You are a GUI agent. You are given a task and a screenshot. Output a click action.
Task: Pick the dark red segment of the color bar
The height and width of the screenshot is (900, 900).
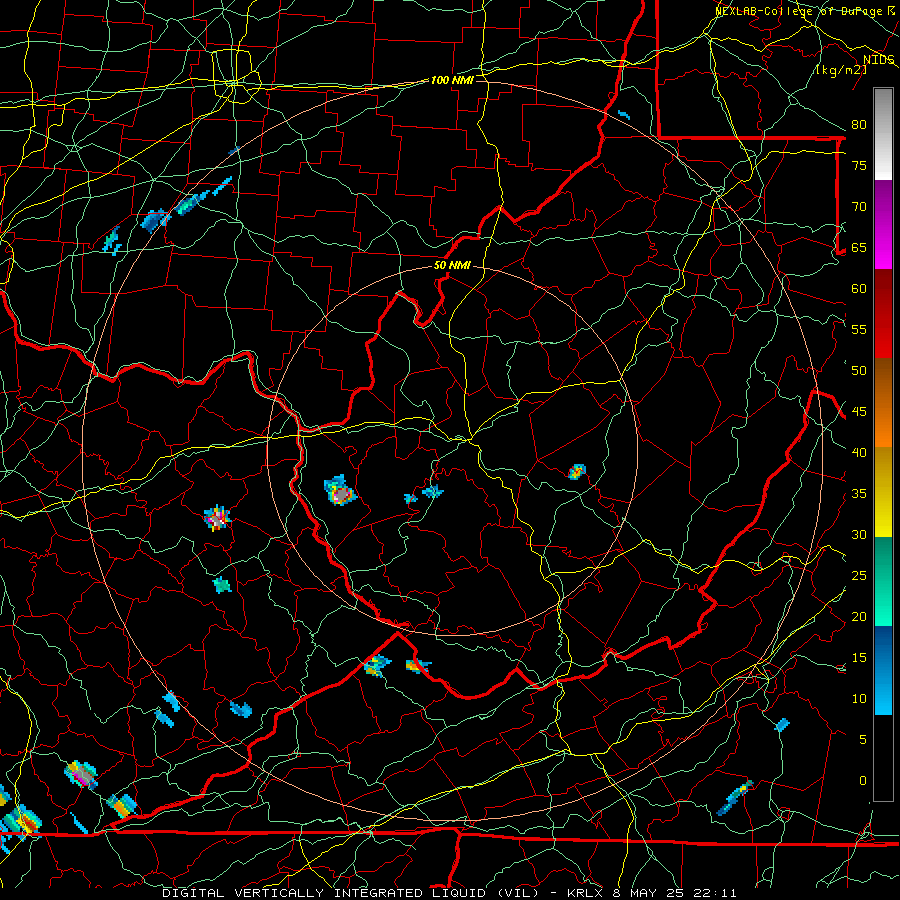pos(883,314)
